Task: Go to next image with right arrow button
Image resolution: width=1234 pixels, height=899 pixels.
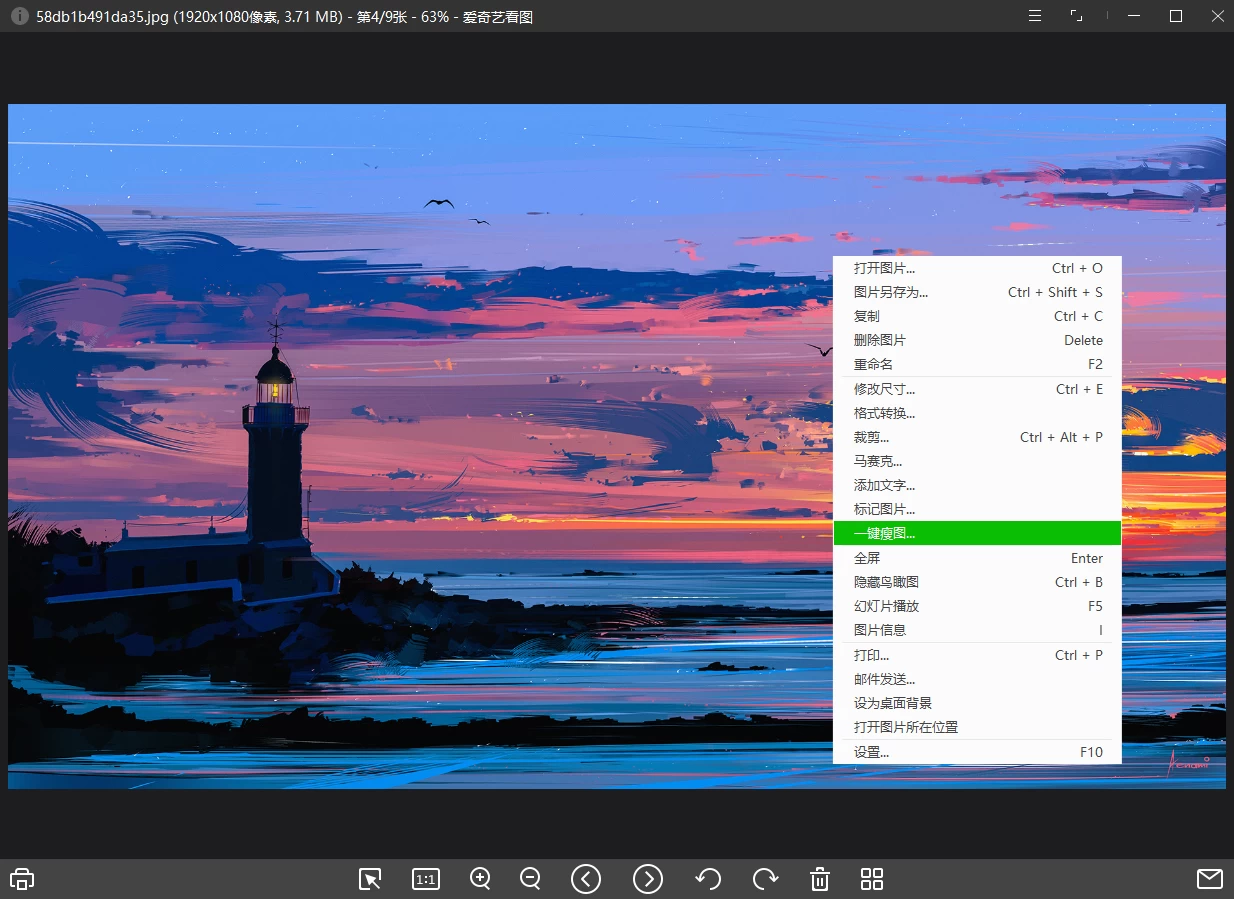Action: [x=648, y=878]
